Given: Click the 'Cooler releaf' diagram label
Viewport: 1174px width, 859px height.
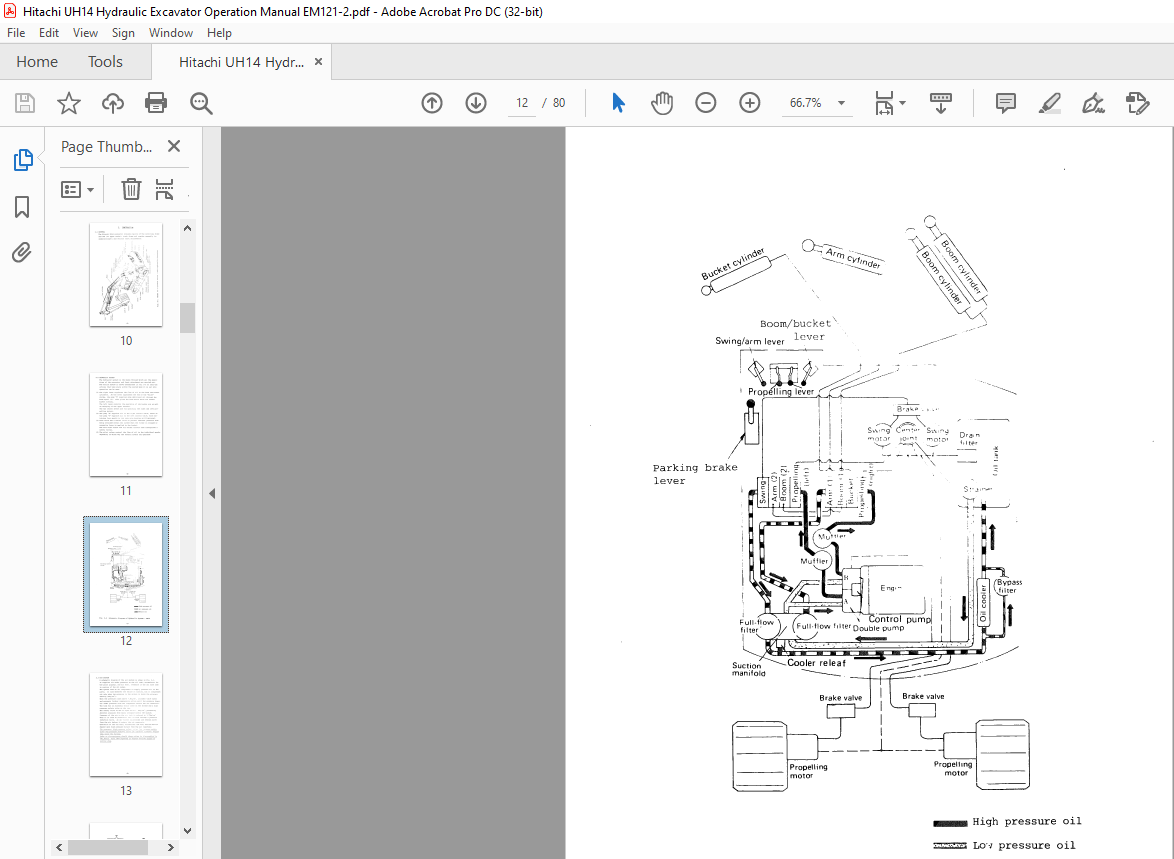Looking at the screenshot, I should [816, 663].
